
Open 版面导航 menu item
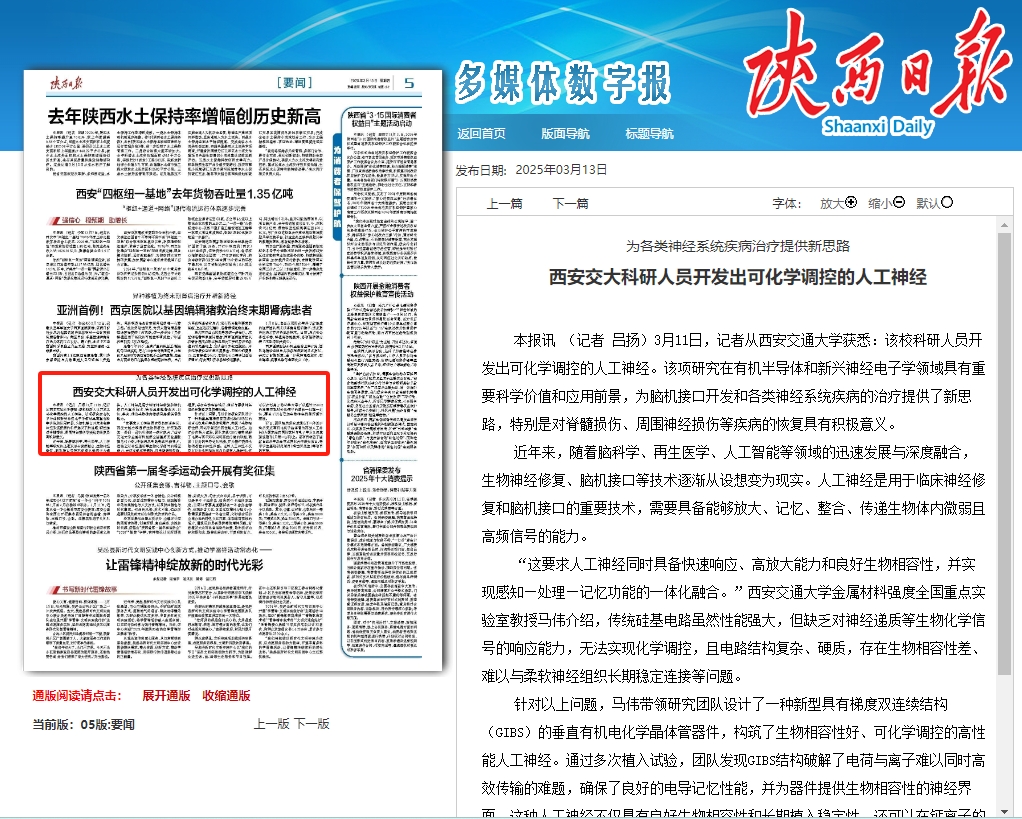pos(565,134)
